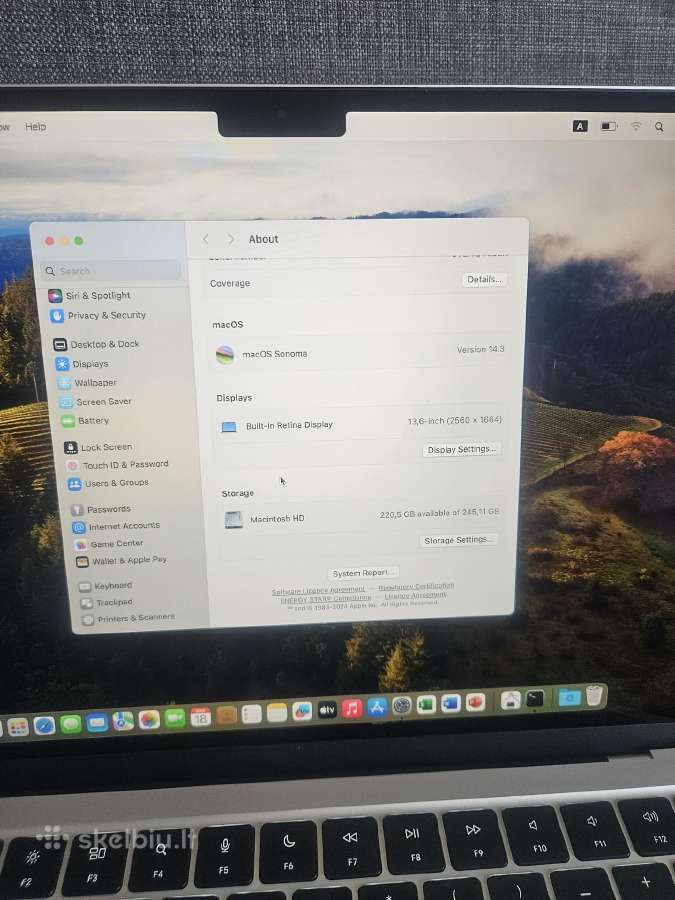Open Privacy & Security settings

[x=98, y=315]
